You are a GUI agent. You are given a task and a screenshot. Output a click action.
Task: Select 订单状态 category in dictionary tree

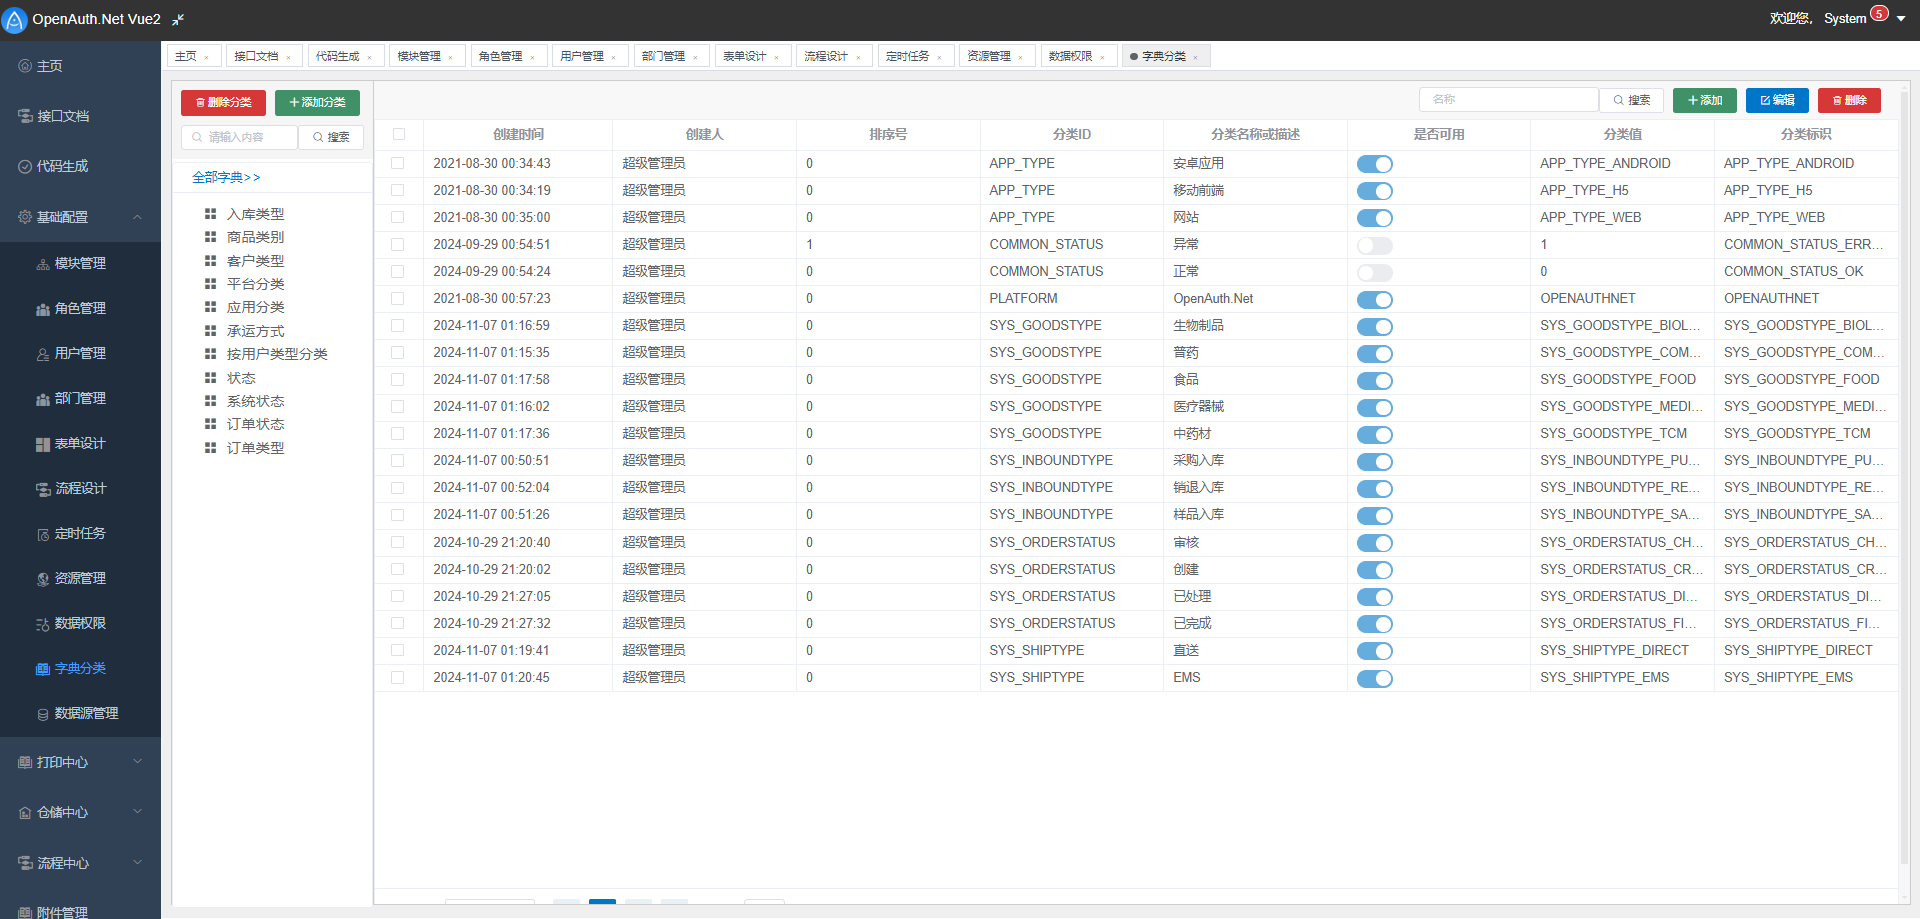255,424
